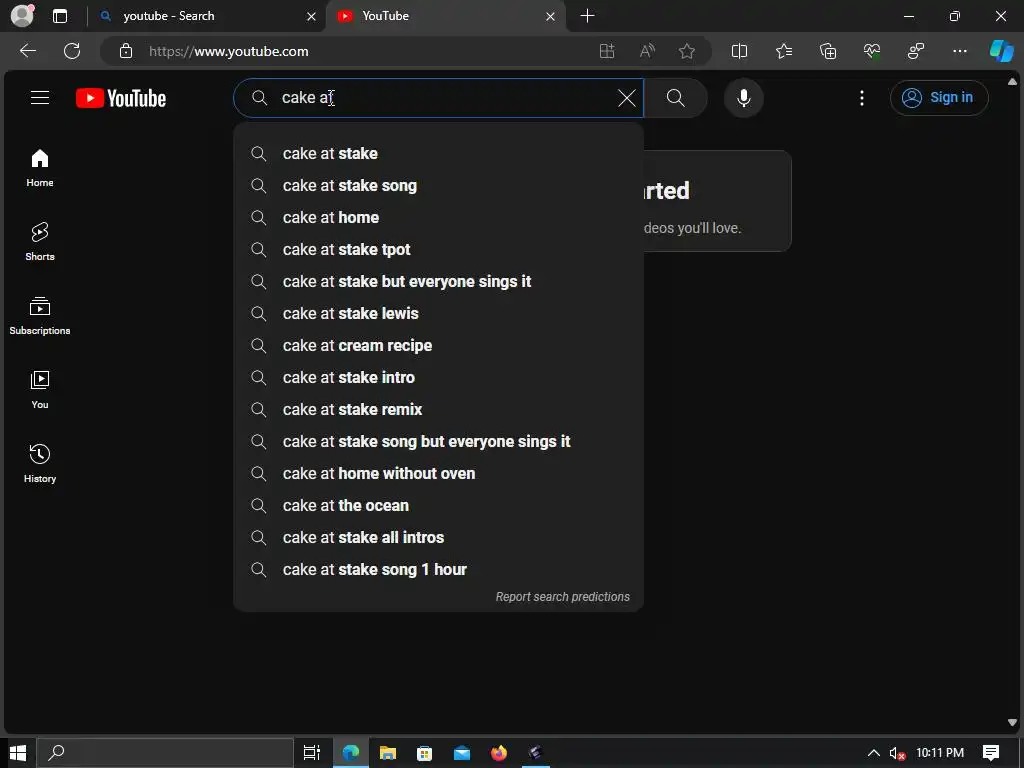1024x768 pixels.
Task: Open Mail app from taskbar
Action: pyautogui.click(x=462, y=753)
